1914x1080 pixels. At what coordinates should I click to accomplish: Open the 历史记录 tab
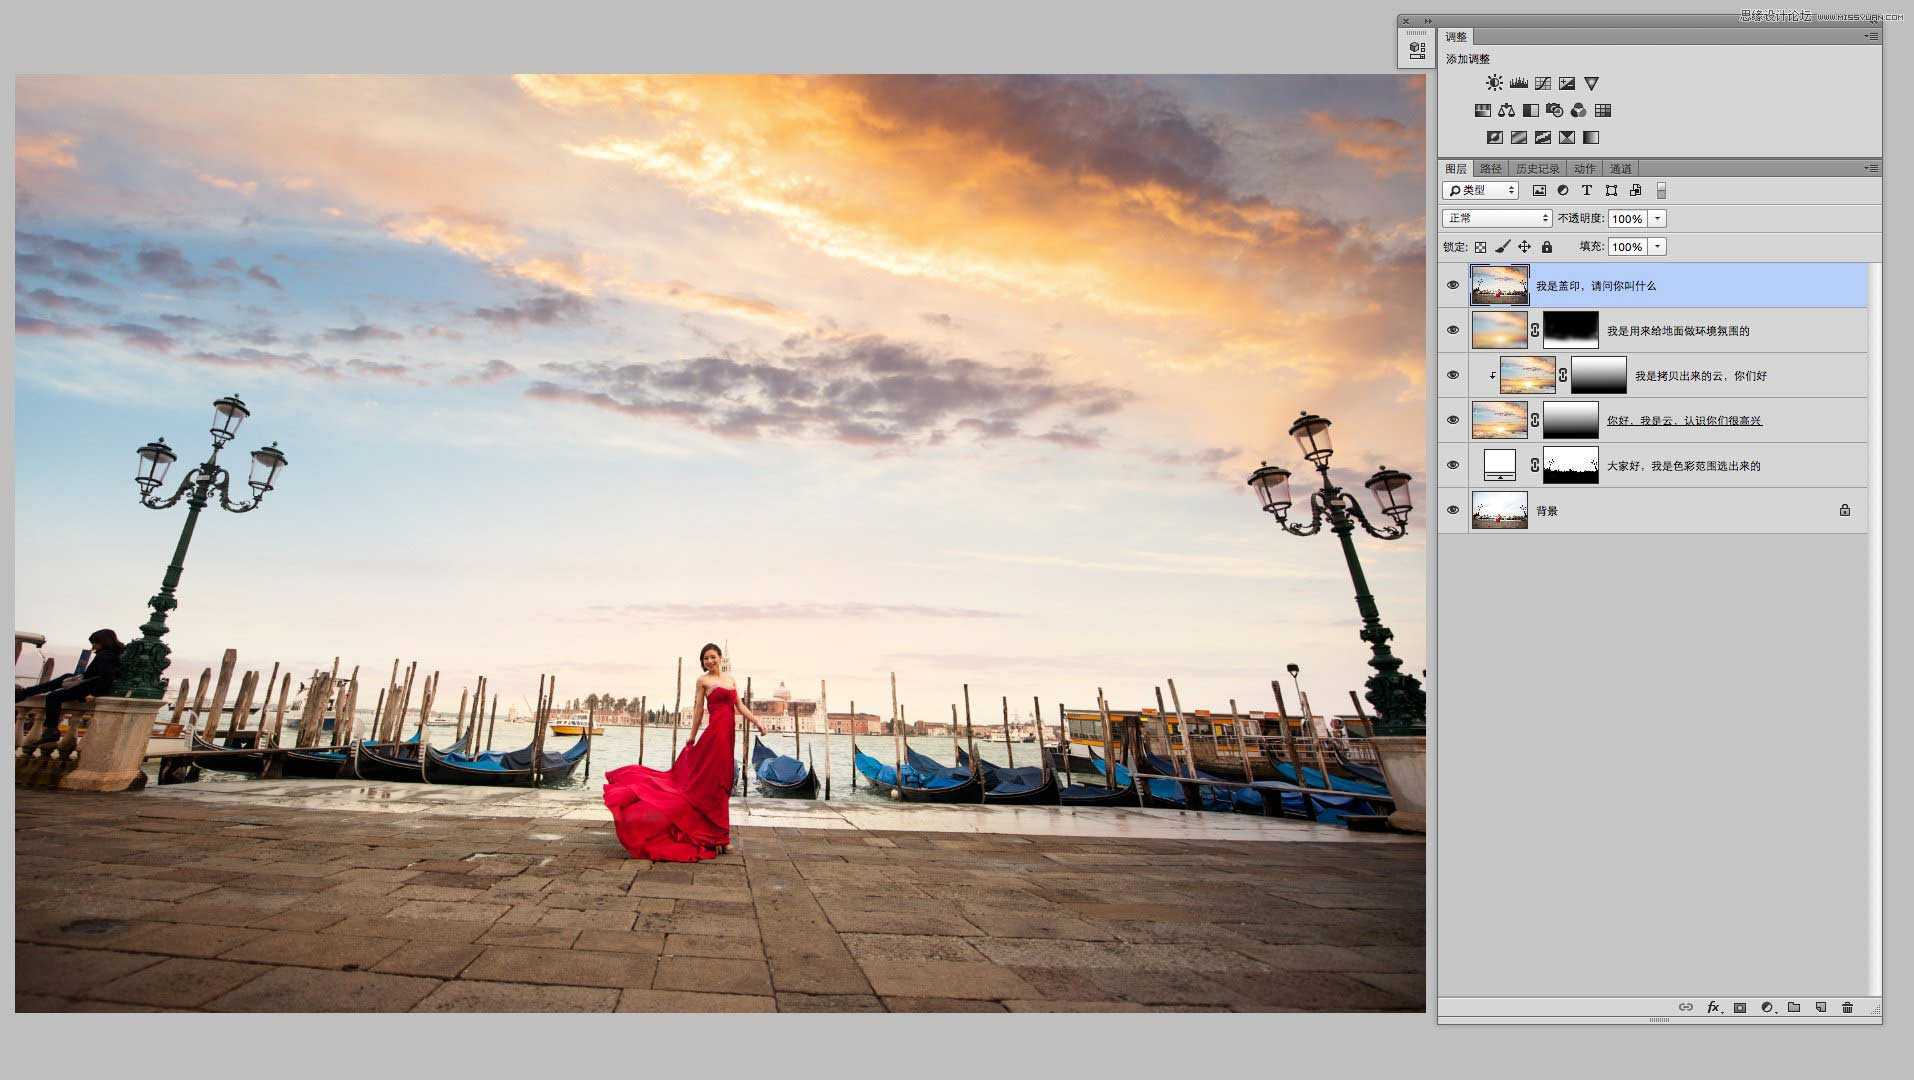click(1537, 168)
